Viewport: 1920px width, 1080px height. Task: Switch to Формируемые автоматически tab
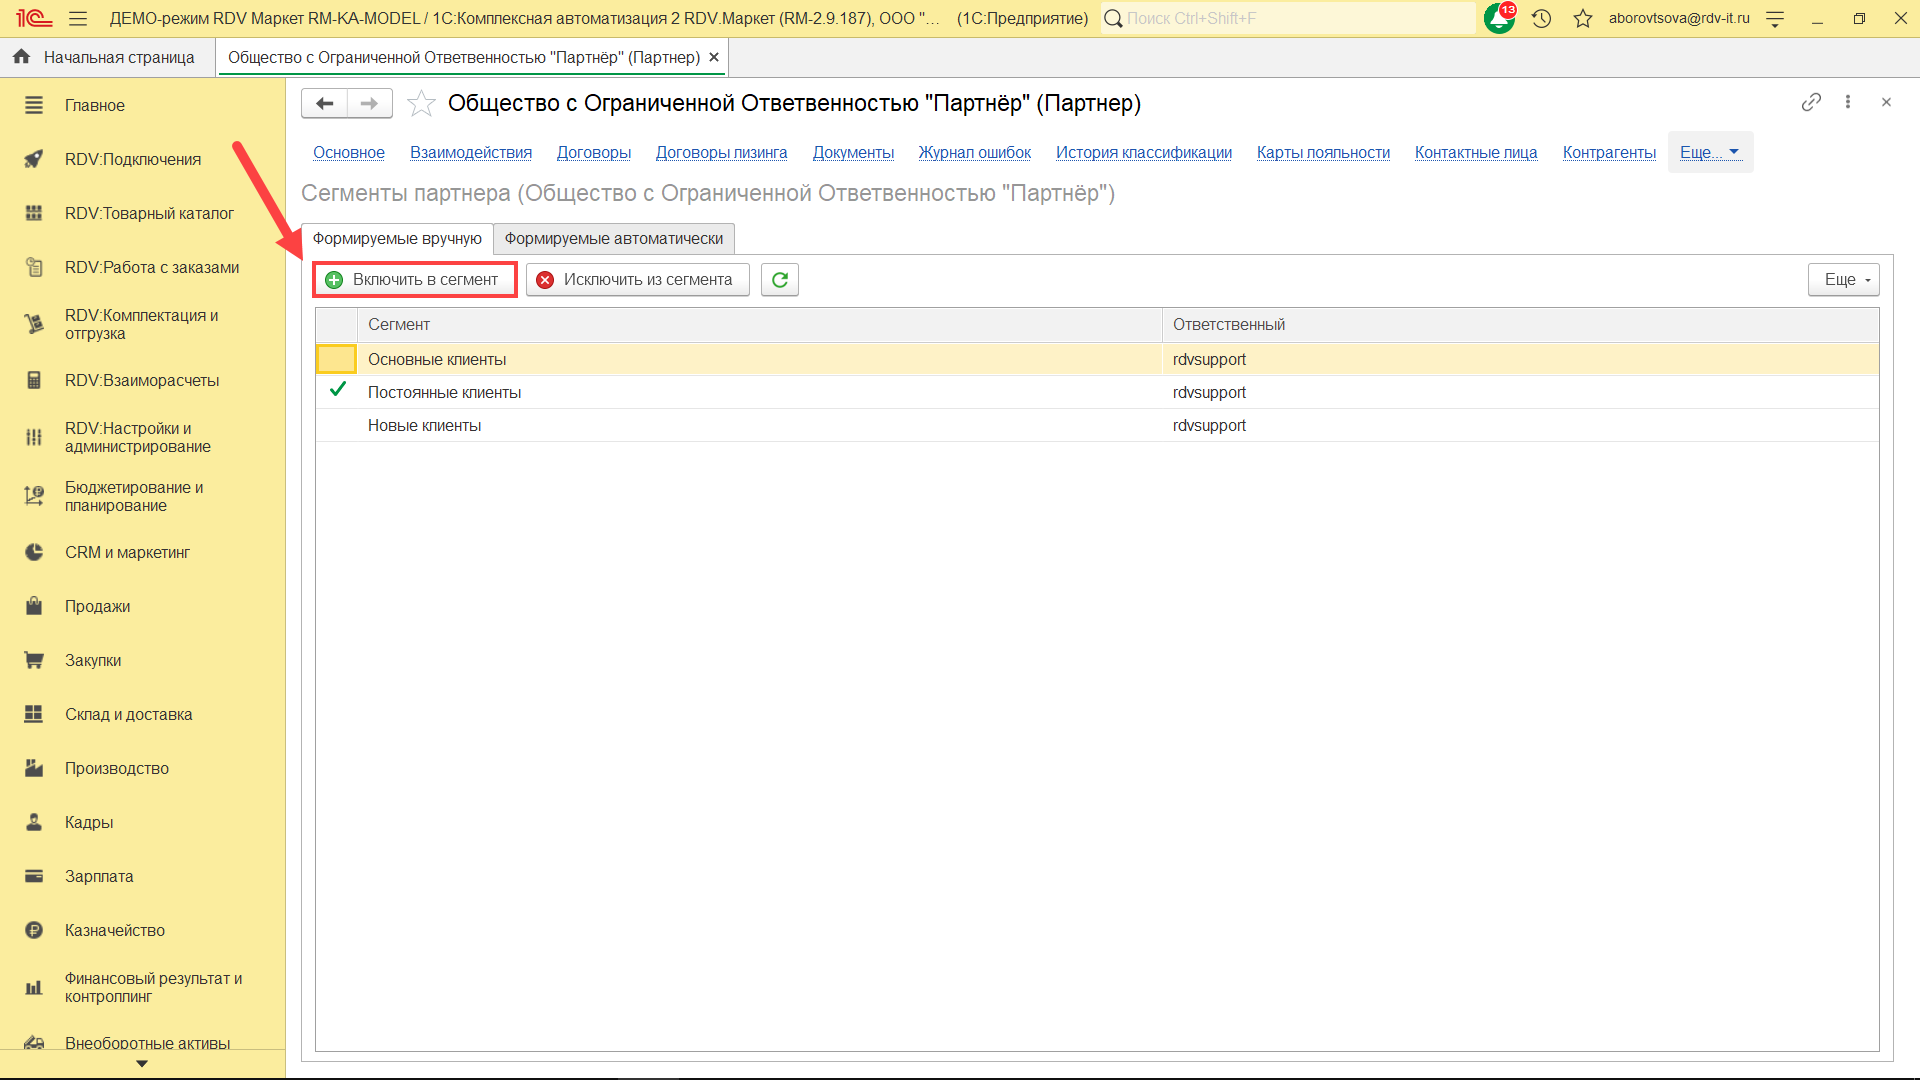613,238
